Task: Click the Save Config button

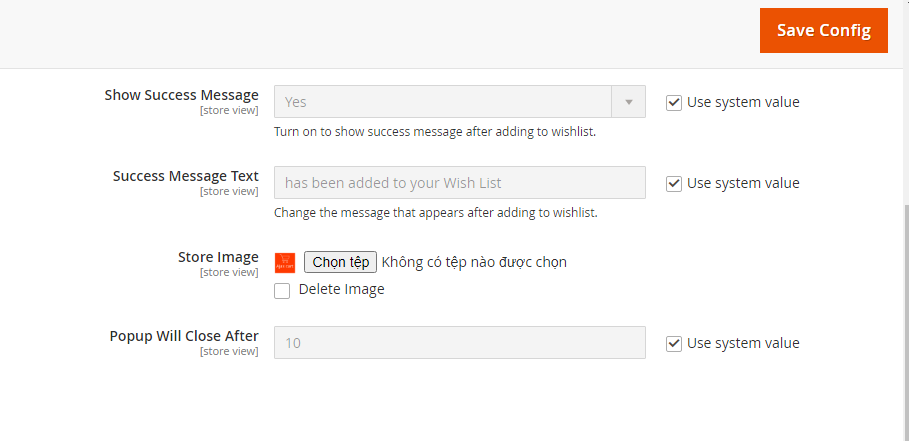Action: 823,30
